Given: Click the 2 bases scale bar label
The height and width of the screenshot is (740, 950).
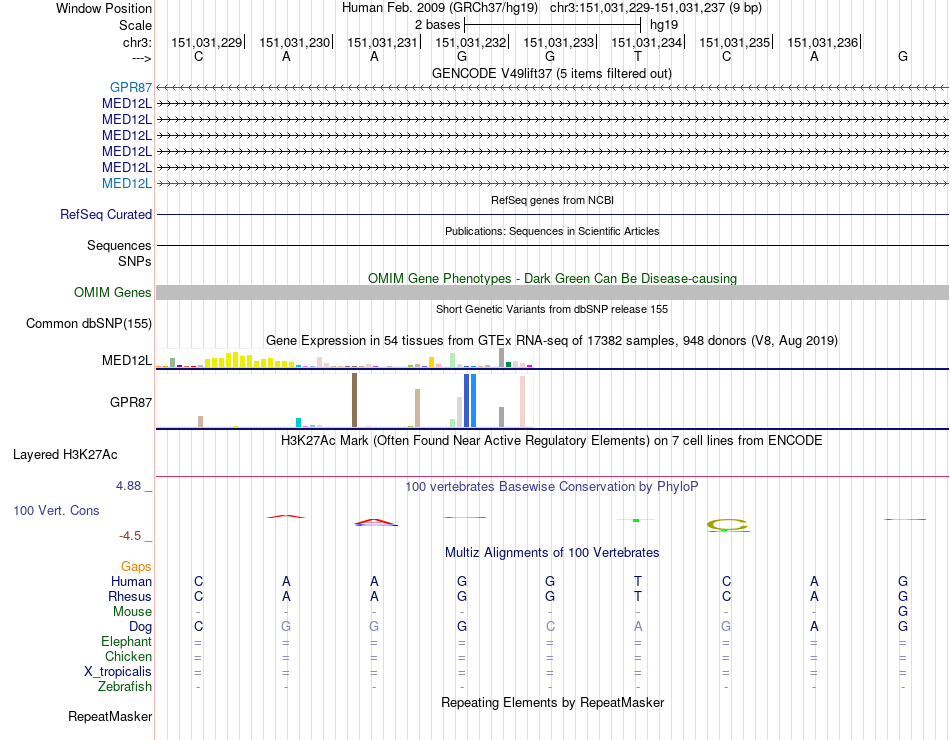Looking at the screenshot, I should [x=437, y=25].
